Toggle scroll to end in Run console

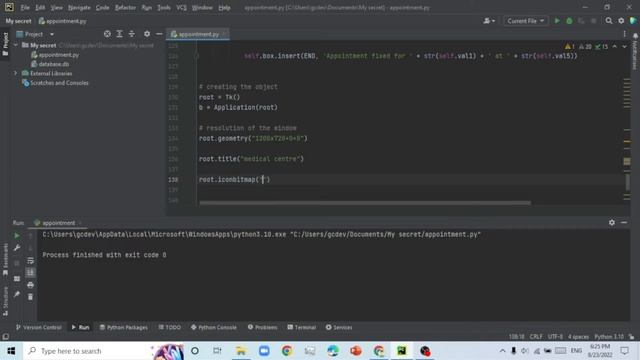point(30,273)
